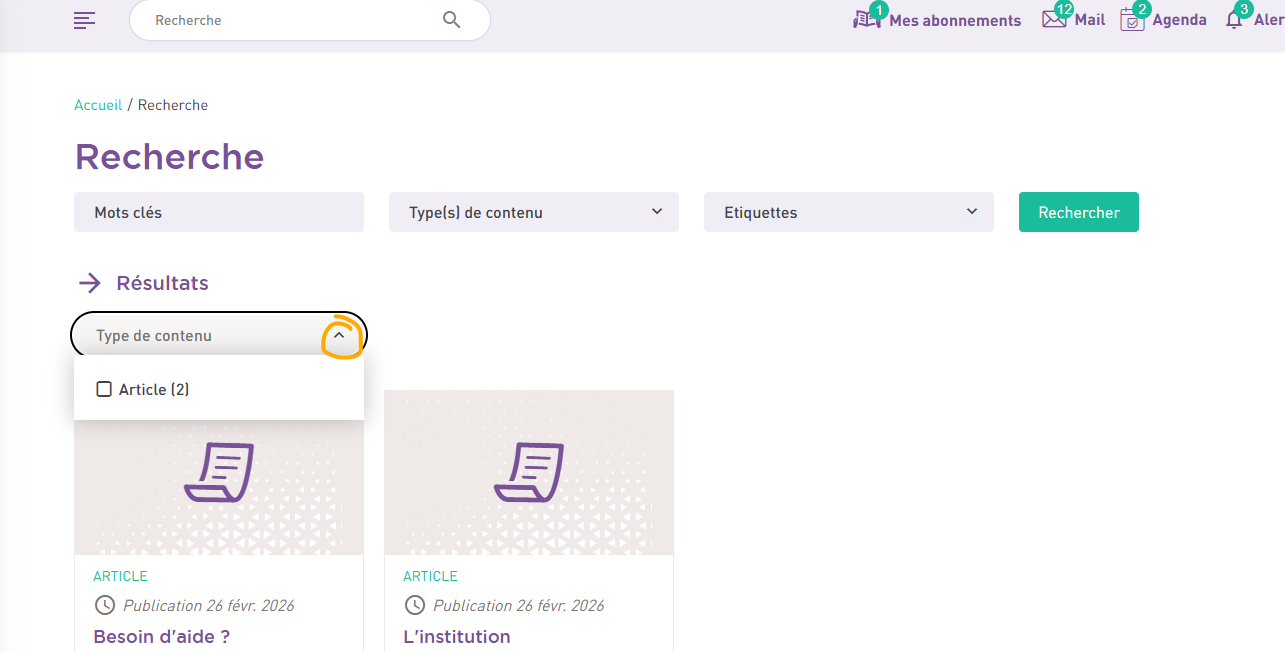Viewport: 1285px width, 652px height.
Task: Go to Accueil breadcrumb link
Action: click(x=98, y=105)
